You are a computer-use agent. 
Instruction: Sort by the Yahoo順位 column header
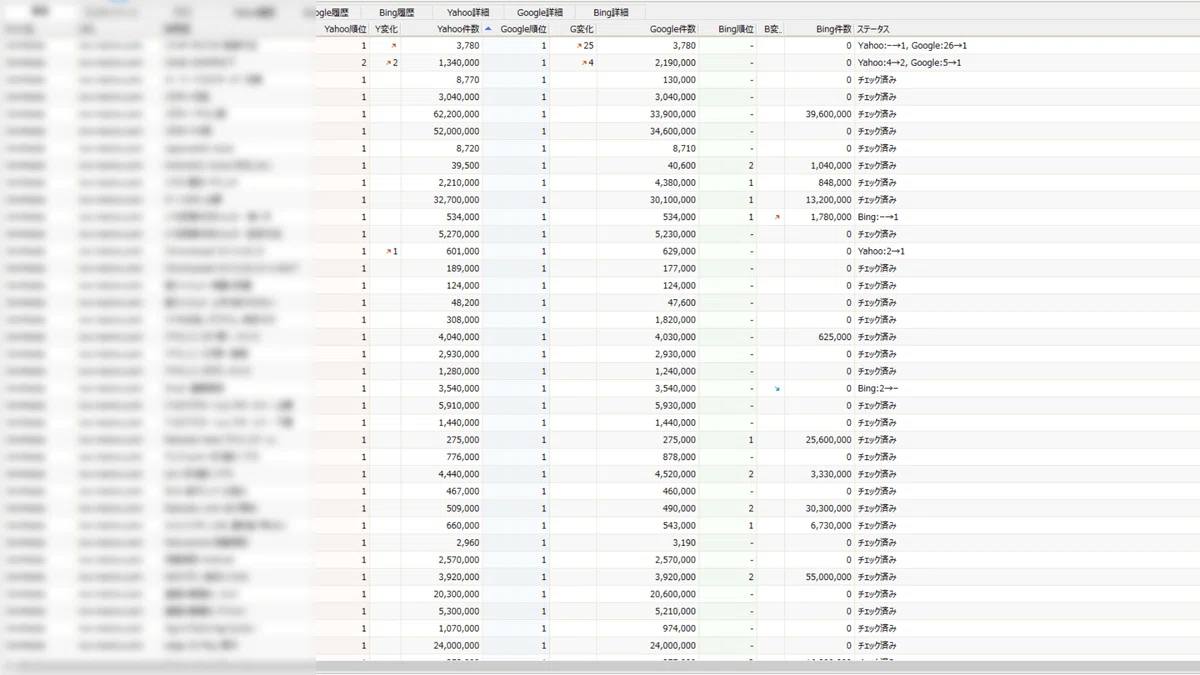click(x=344, y=30)
